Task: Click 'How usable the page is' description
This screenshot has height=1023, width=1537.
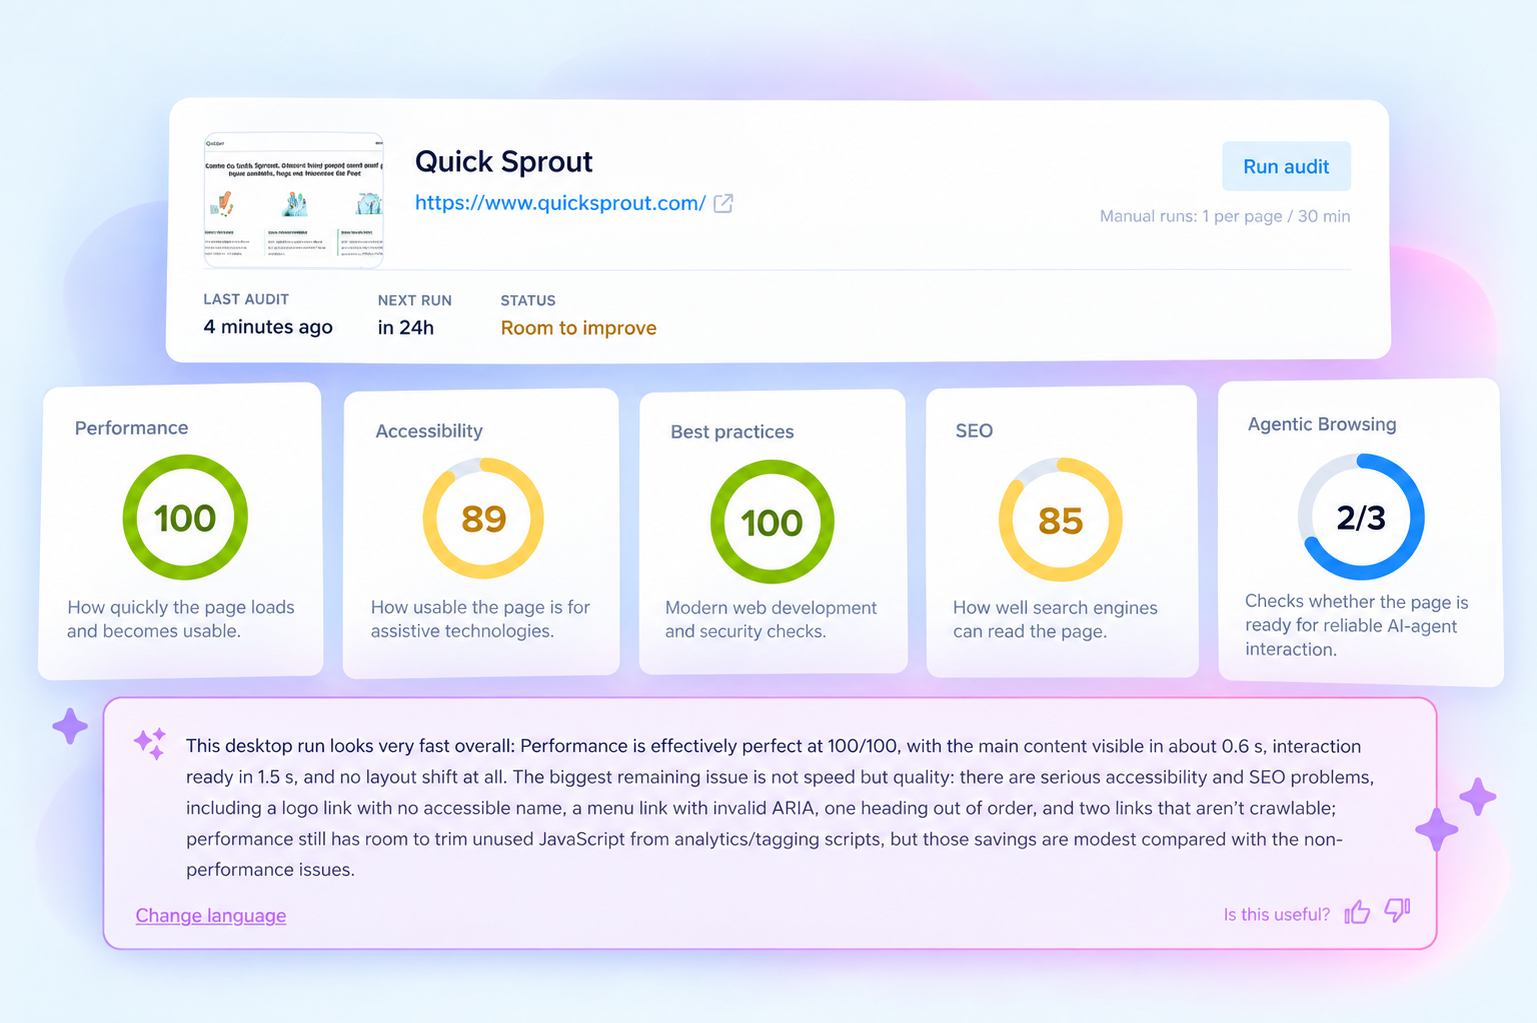Action: click(481, 619)
